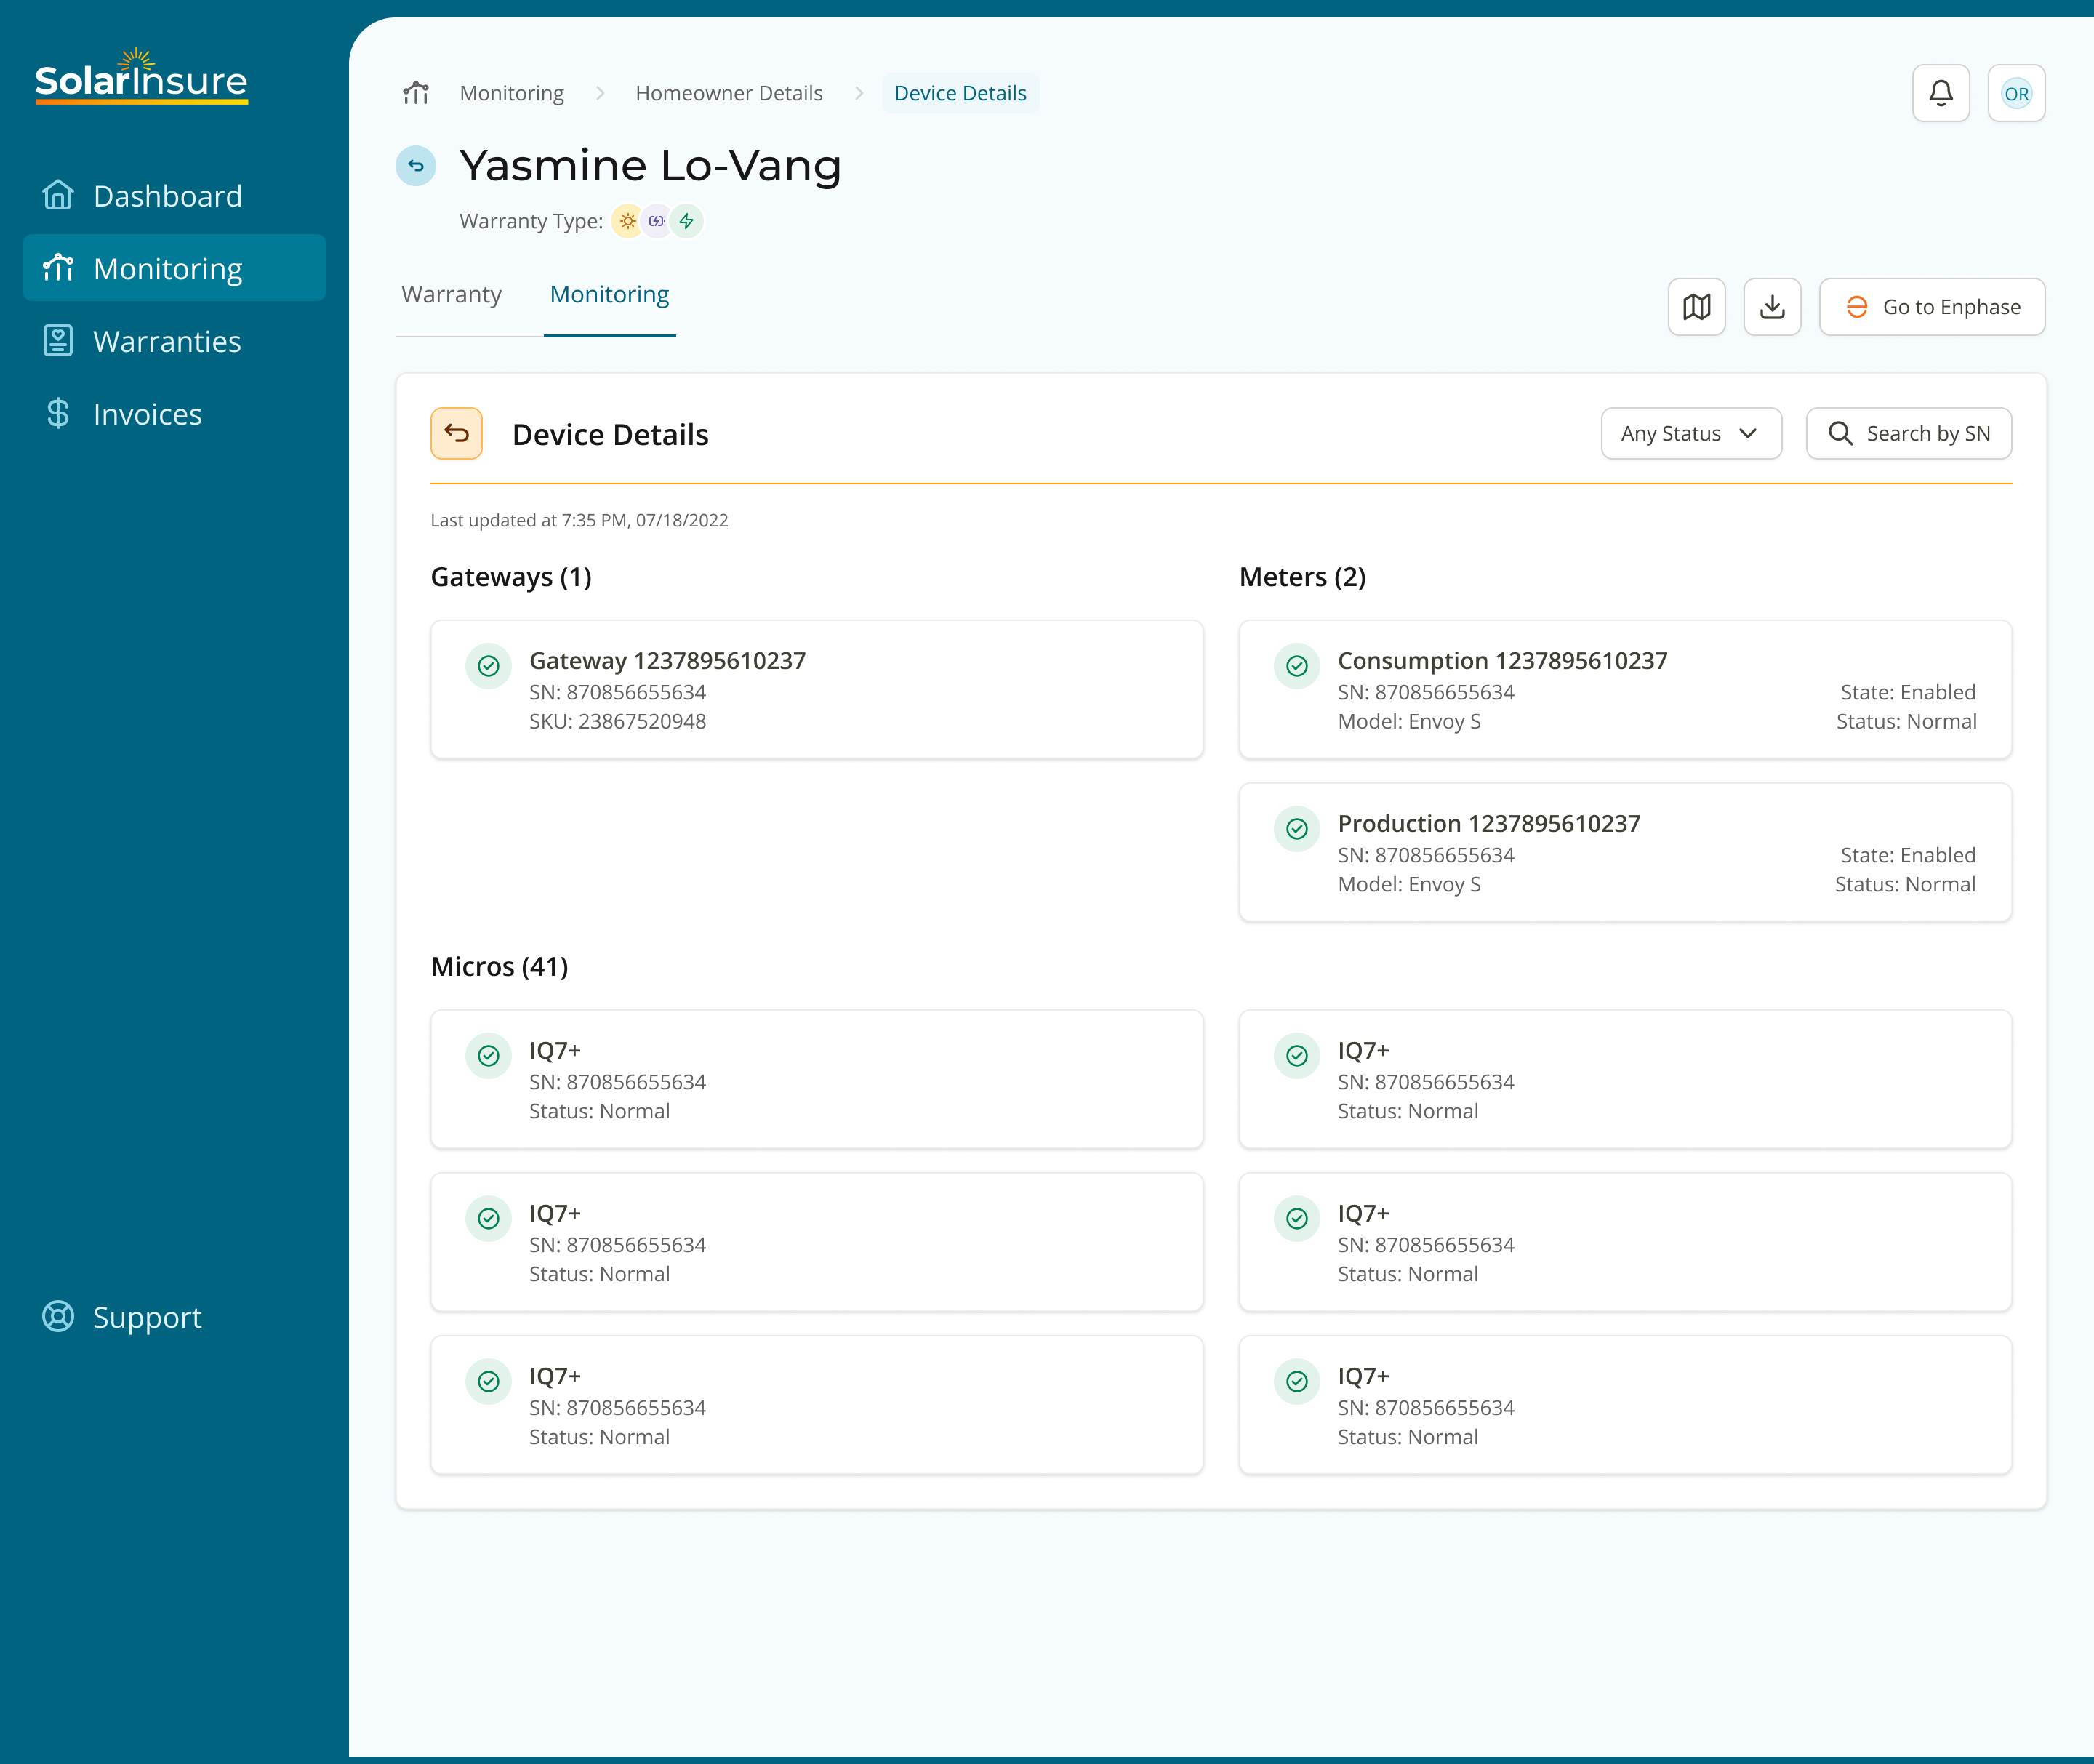Viewport: 2094px width, 1764px height.
Task: Open the notification bell
Action: pyautogui.click(x=1941, y=93)
